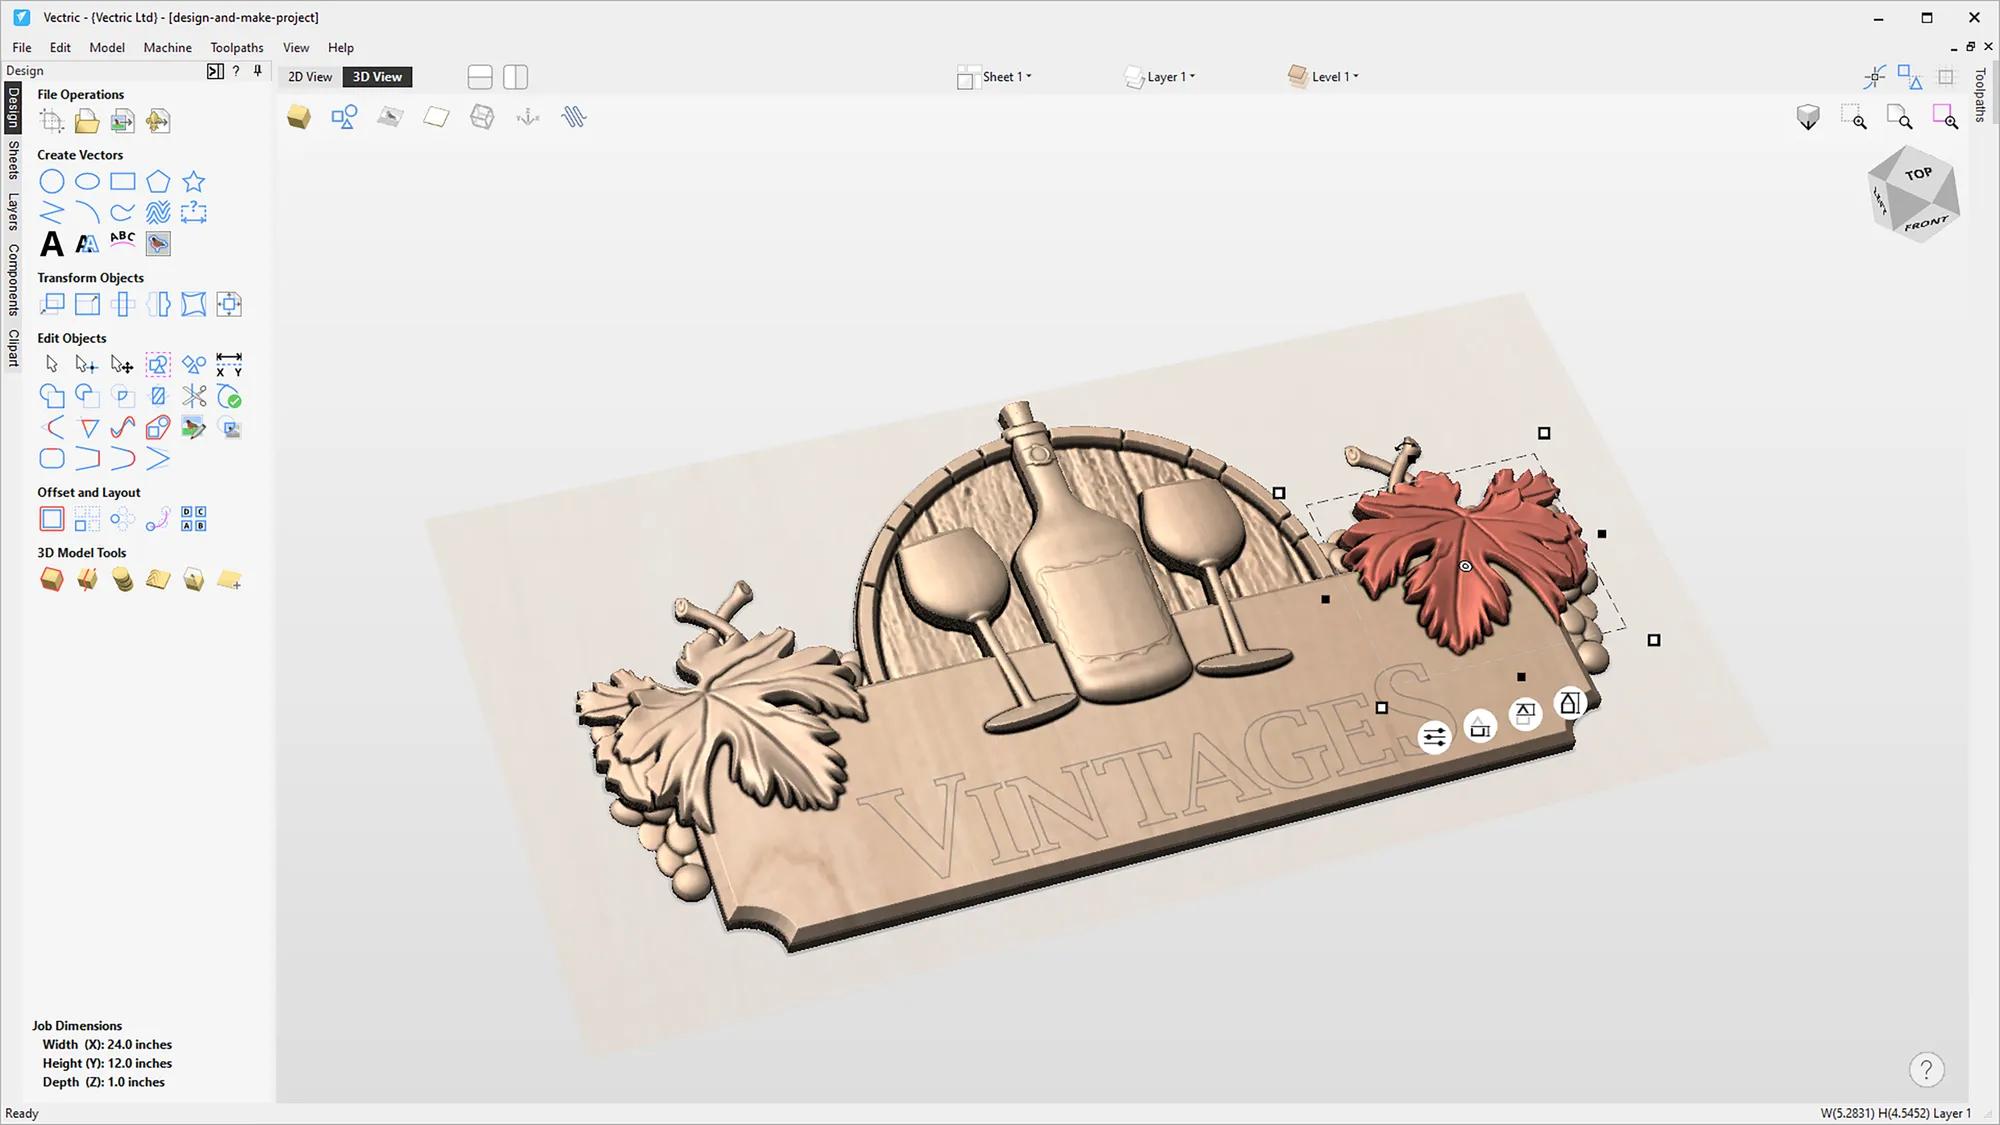
Task: Open the Offset Vectors tool
Action: (x=51, y=518)
